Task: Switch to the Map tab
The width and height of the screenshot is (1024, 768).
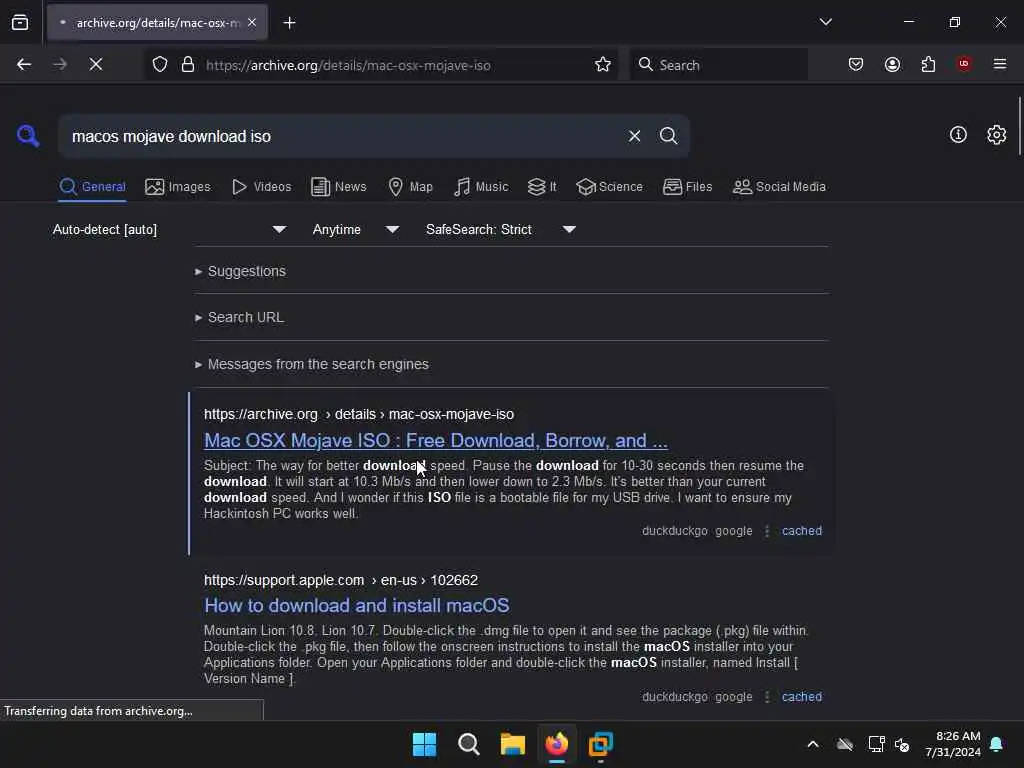Action: coord(411,187)
